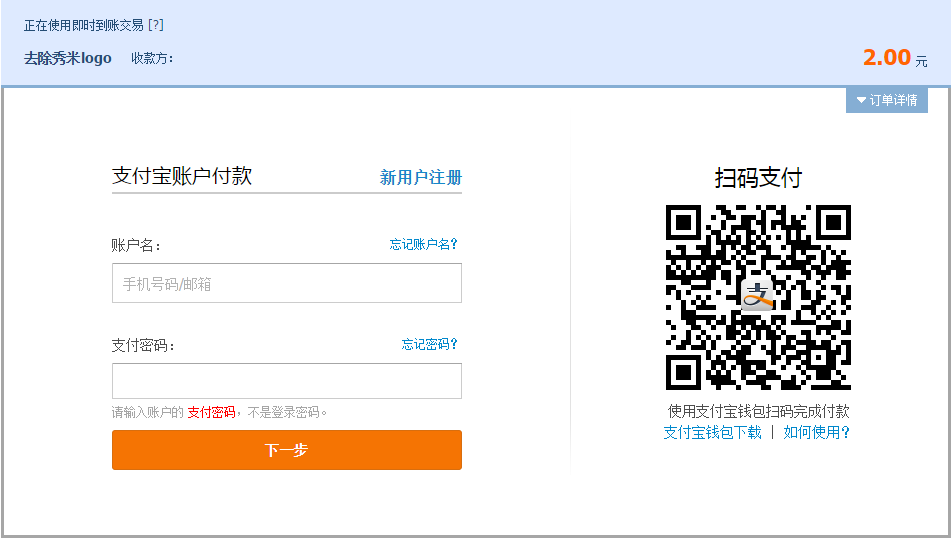Open the 如何使用? help link
The height and width of the screenshot is (539, 952).
coord(816,432)
